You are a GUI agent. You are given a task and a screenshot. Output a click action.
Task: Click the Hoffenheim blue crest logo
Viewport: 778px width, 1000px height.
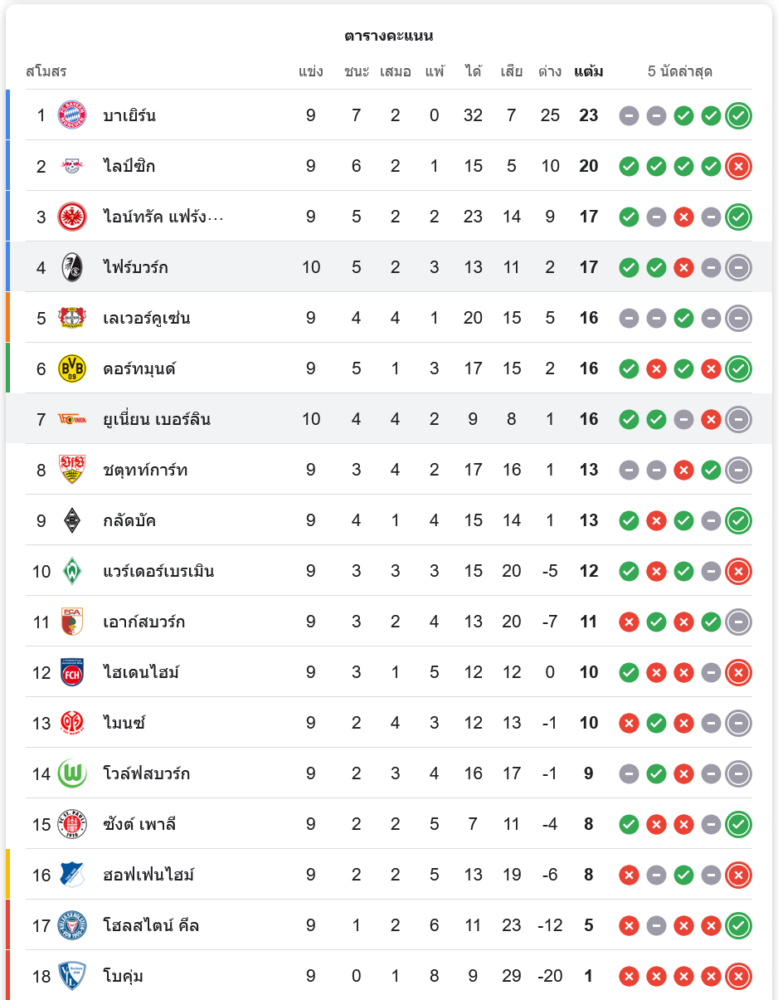(x=72, y=874)
